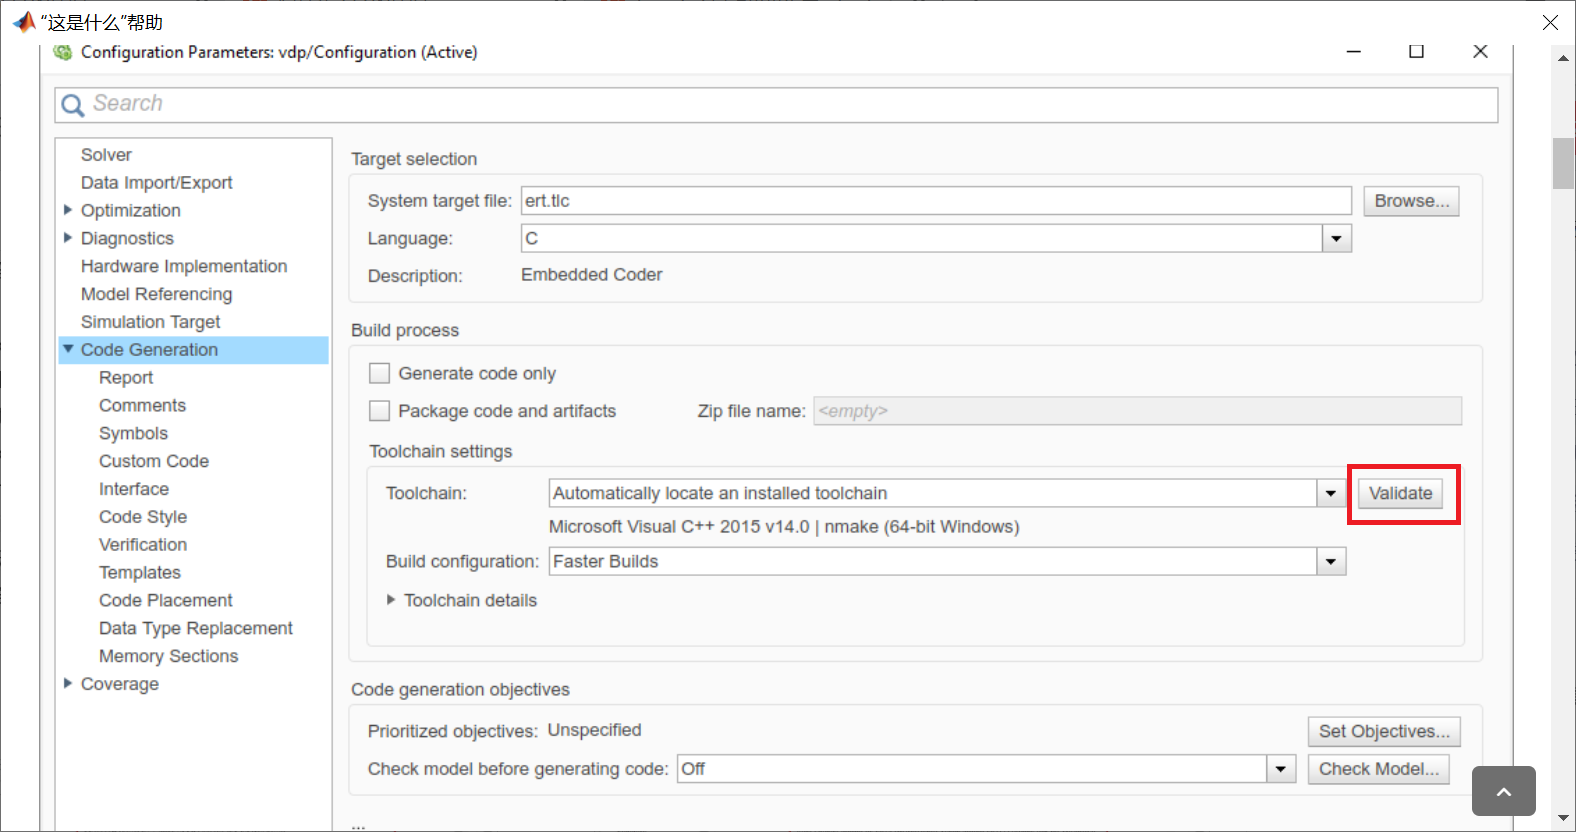Click the System target file field
Image resolution: width=1576 pixels, height=832 pixels.
936,201
